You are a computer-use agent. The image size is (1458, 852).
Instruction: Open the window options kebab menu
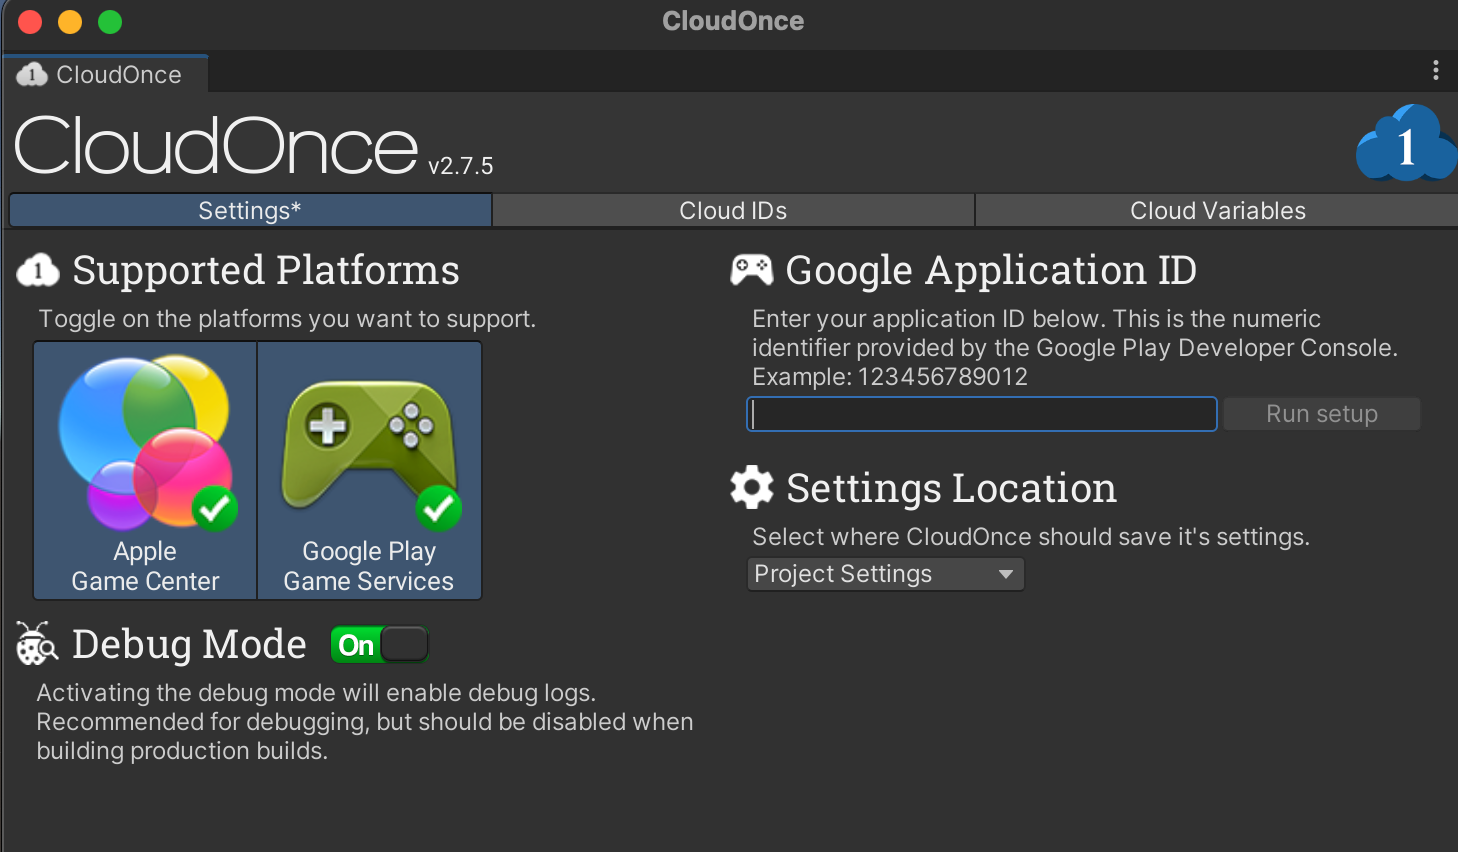pos(1436,70)
